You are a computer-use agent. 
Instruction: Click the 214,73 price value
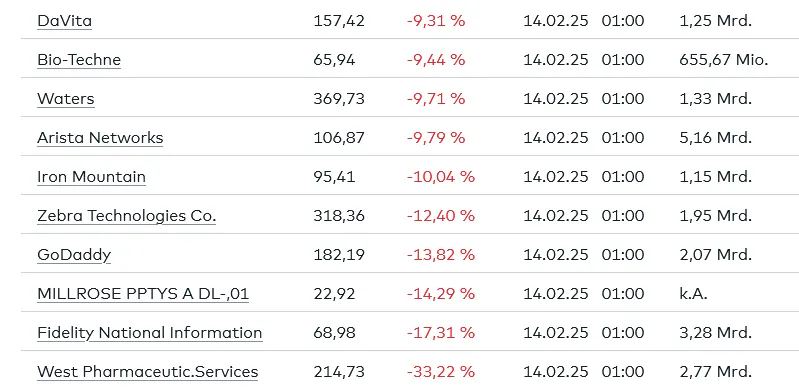pyautogui.click(x=339, y=372)
